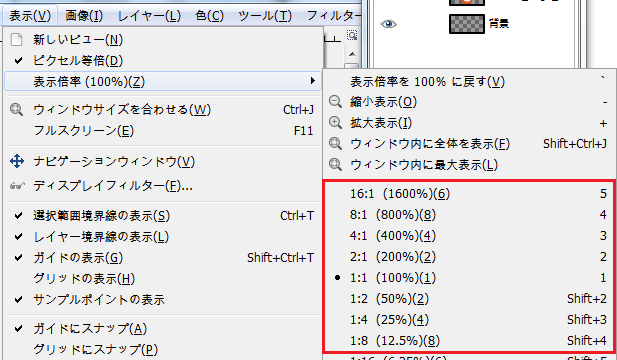Open the 表示(V) menu
Viewport: 617px width, 360px height.
pyautogui.click(x=30, y=16)
